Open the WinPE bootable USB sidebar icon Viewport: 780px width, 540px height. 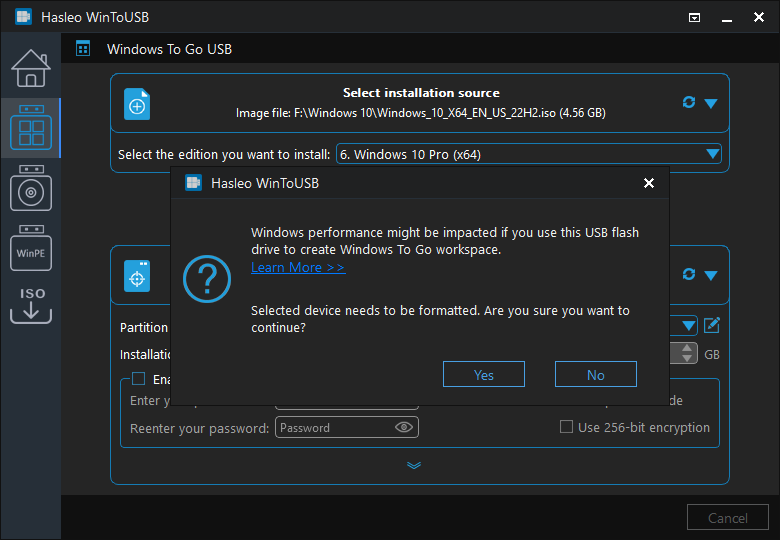(x=31, y=248)
